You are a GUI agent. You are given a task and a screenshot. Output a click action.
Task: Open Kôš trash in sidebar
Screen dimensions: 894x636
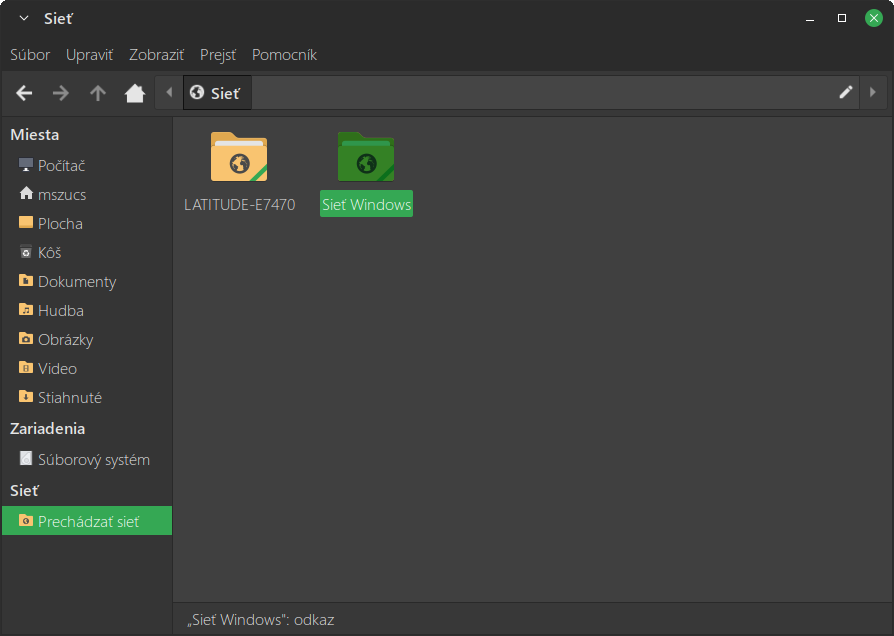tap(49, 253)
